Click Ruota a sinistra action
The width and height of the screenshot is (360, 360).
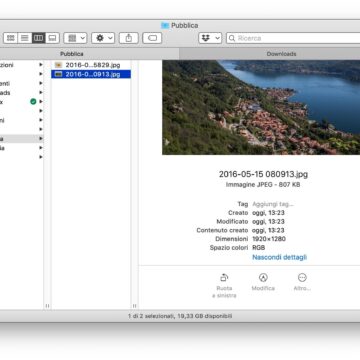pos(224,285)
